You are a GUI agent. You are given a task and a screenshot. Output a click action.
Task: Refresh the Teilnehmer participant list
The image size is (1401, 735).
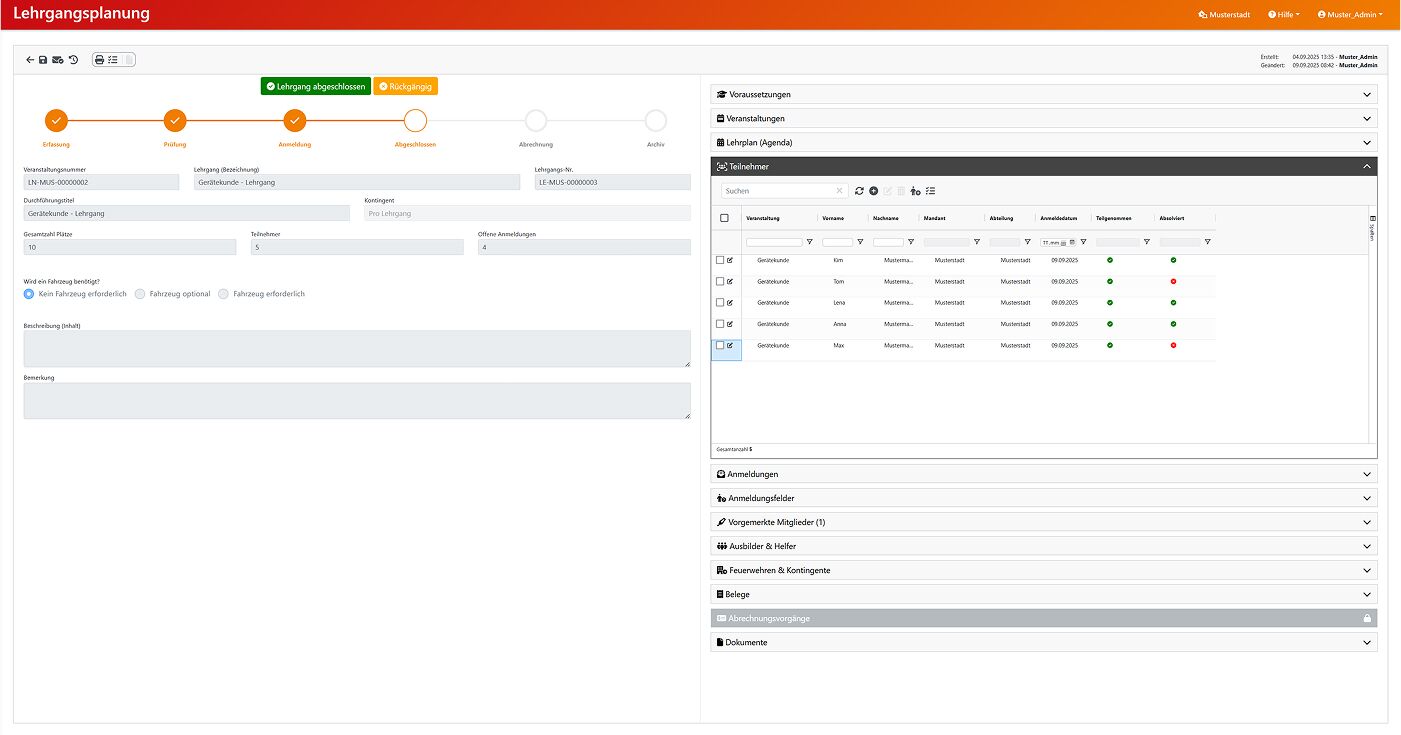[859, 191]
